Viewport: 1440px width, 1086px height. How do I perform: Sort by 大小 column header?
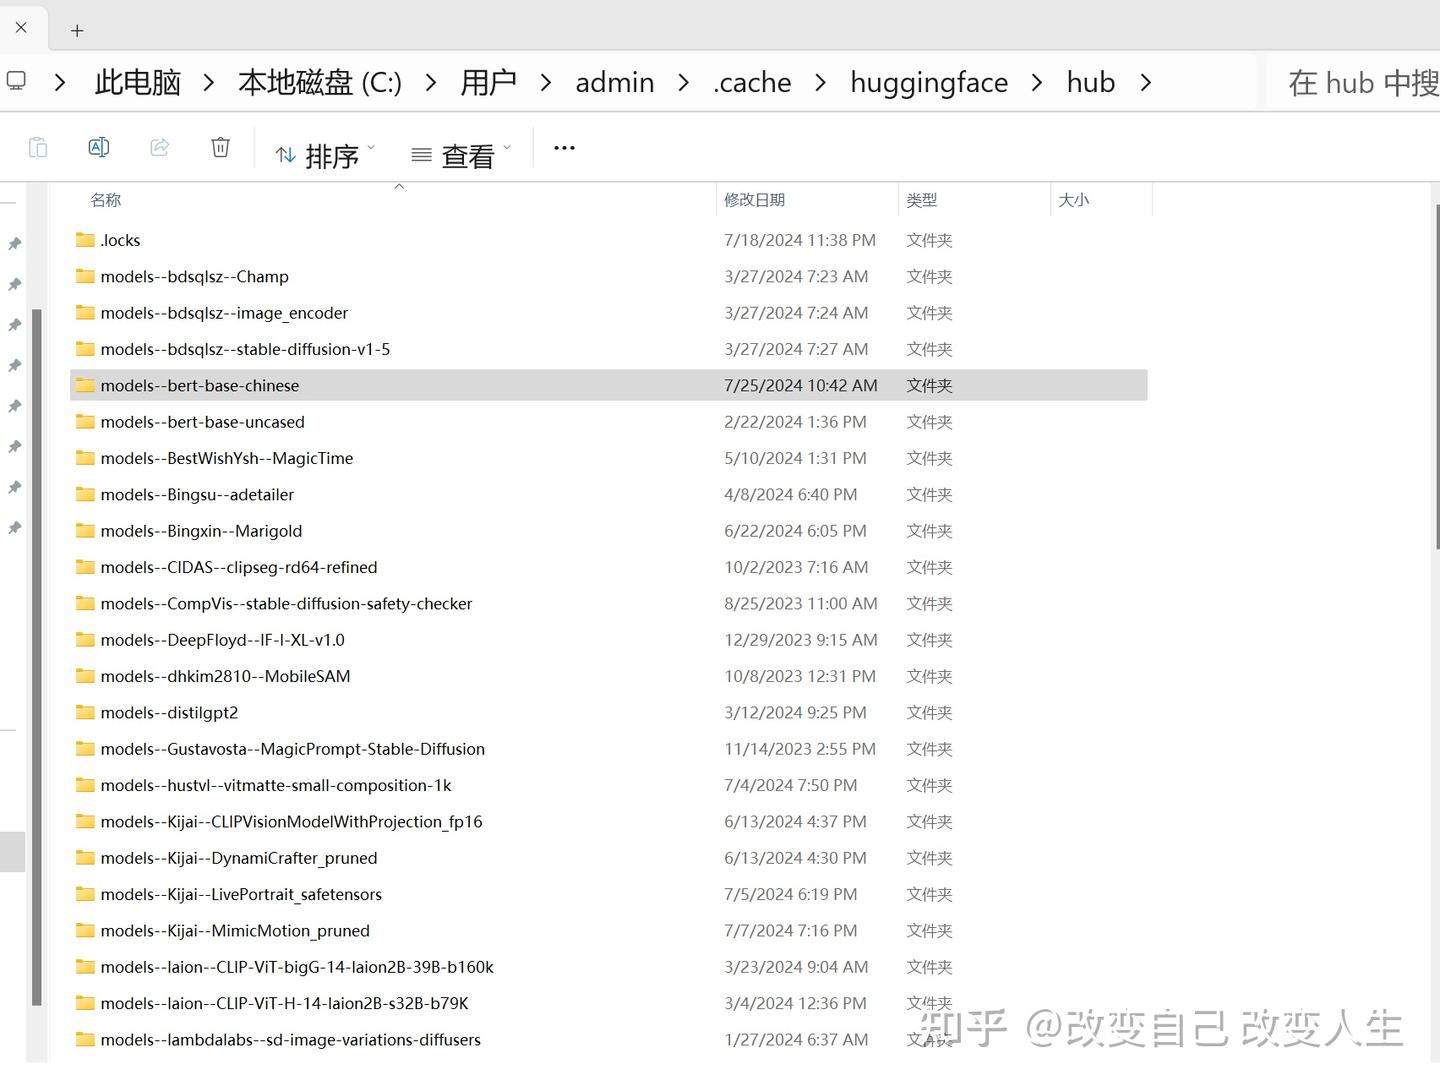(1074, 200)
